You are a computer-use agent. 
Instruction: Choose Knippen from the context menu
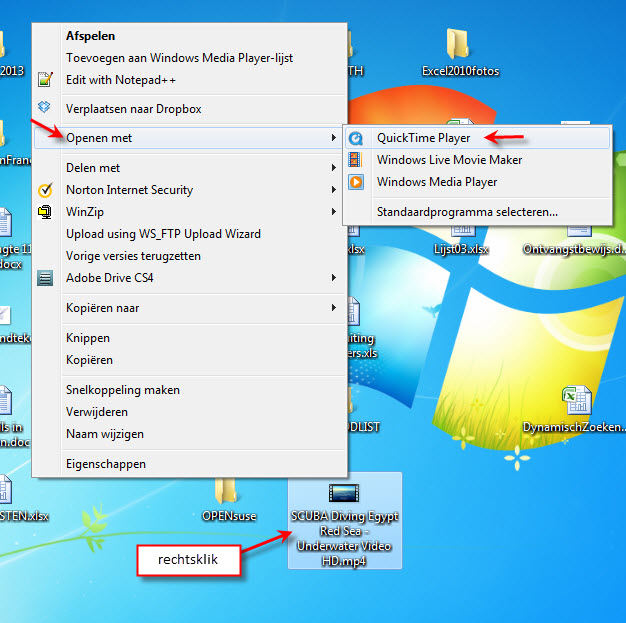(190, 338)
